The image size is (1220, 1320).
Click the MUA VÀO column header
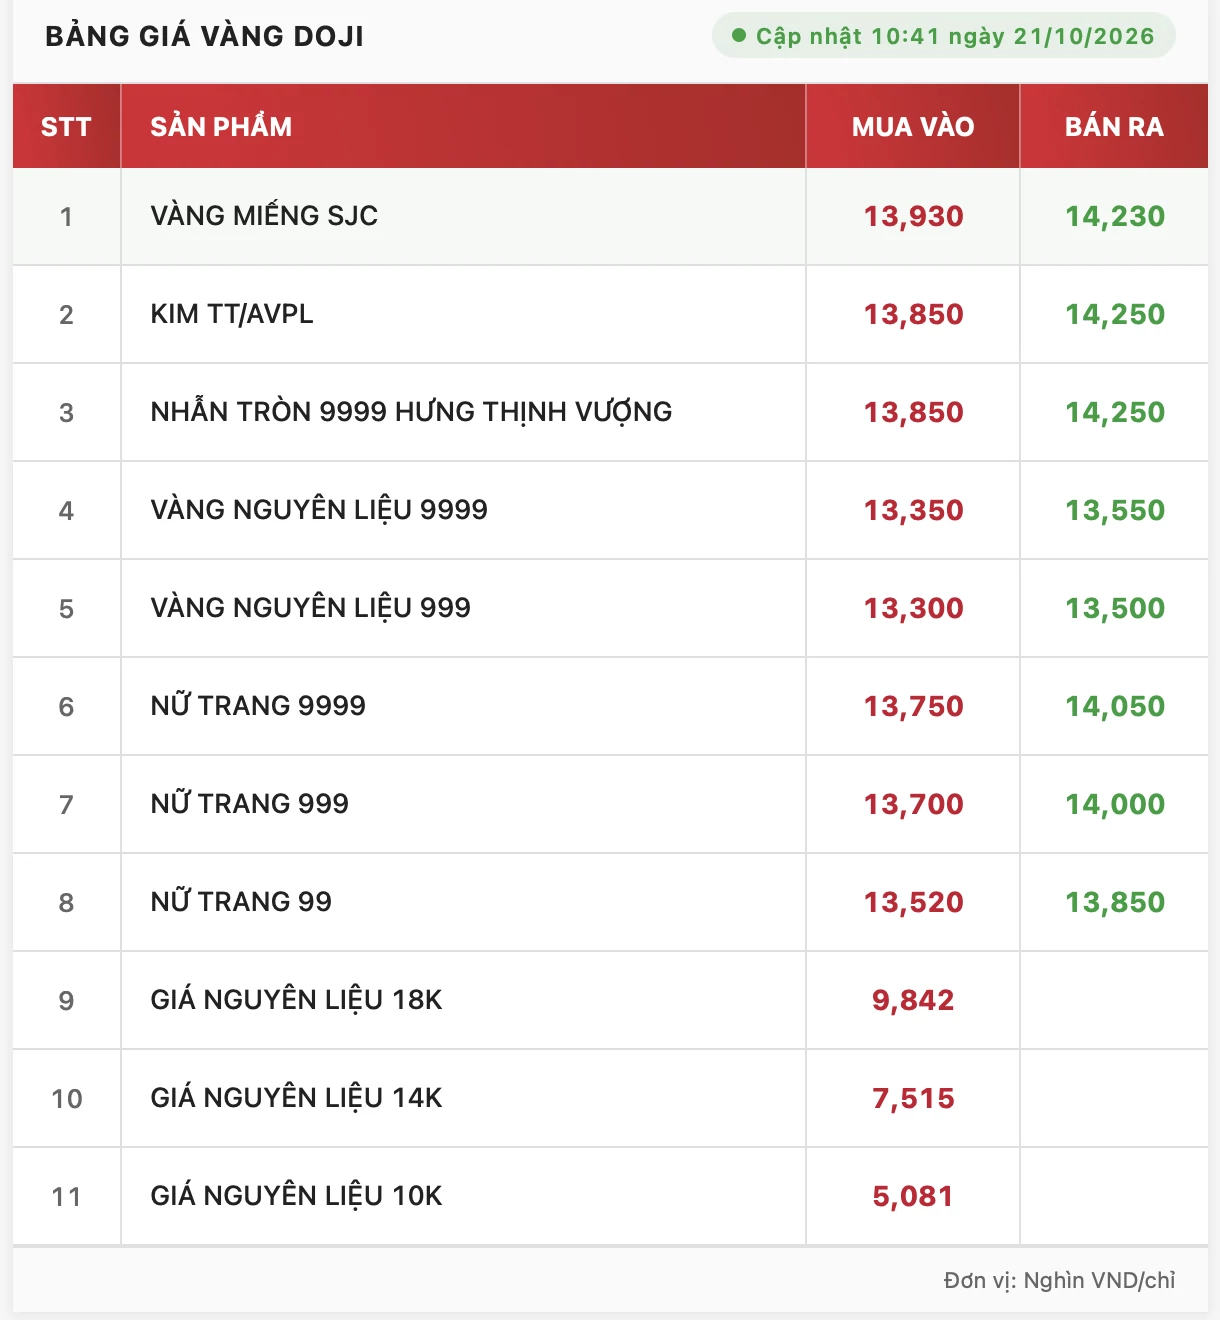(x=913, y=127)
